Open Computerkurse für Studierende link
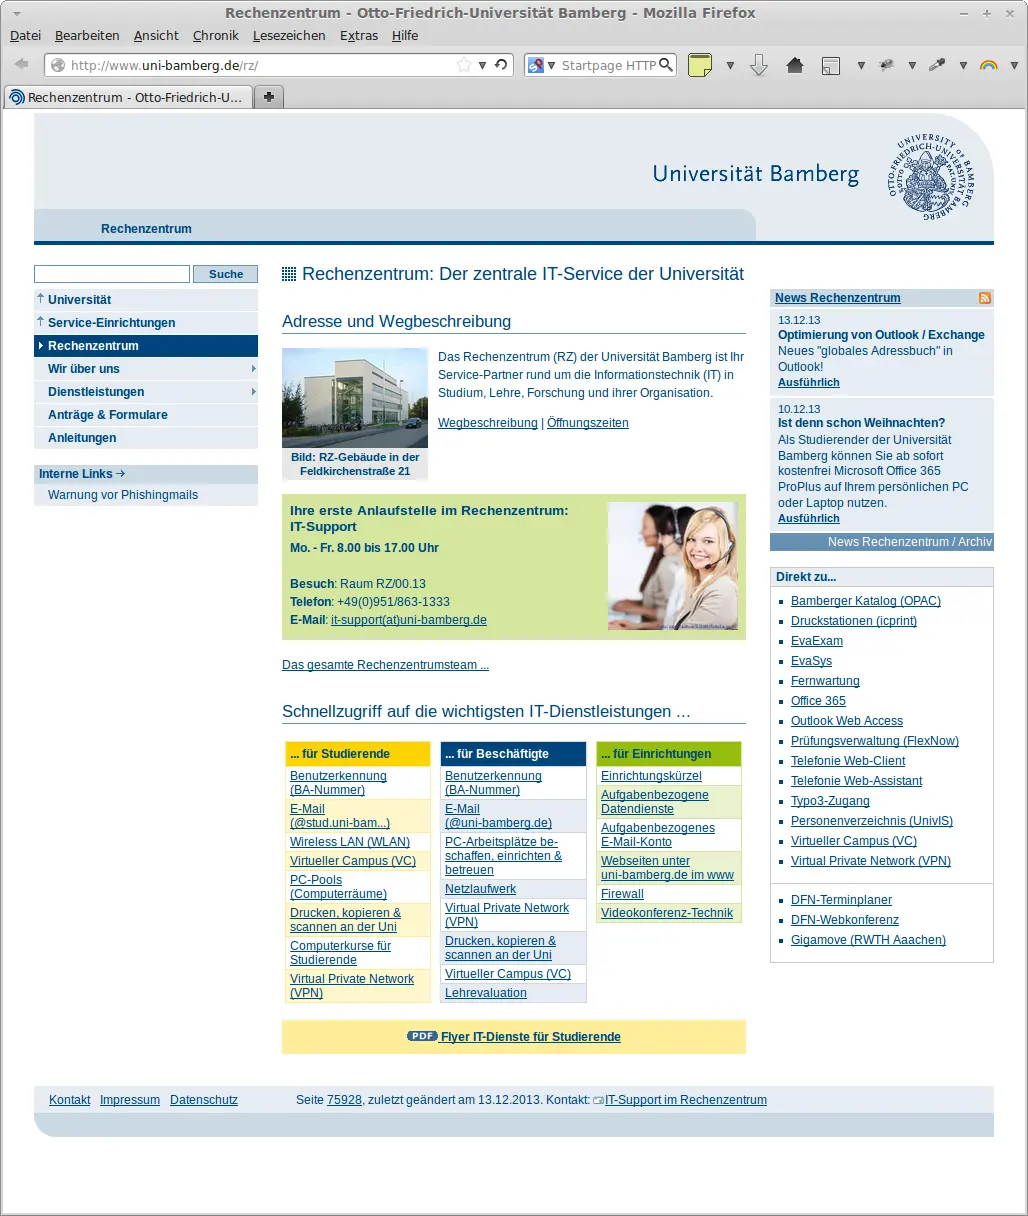 340,953
